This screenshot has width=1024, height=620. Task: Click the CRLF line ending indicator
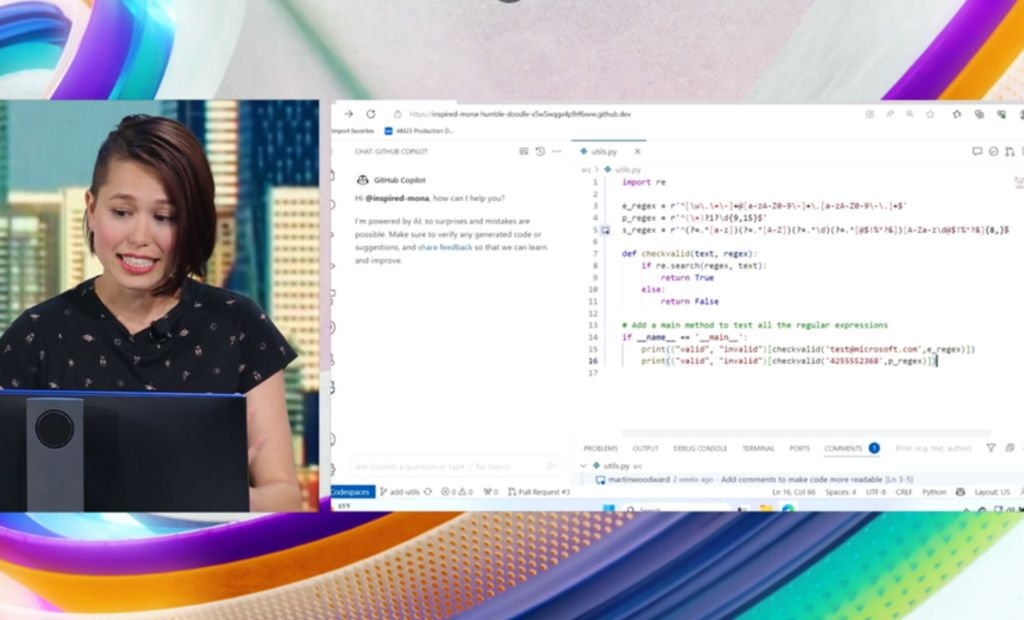[x=904, y=492]
